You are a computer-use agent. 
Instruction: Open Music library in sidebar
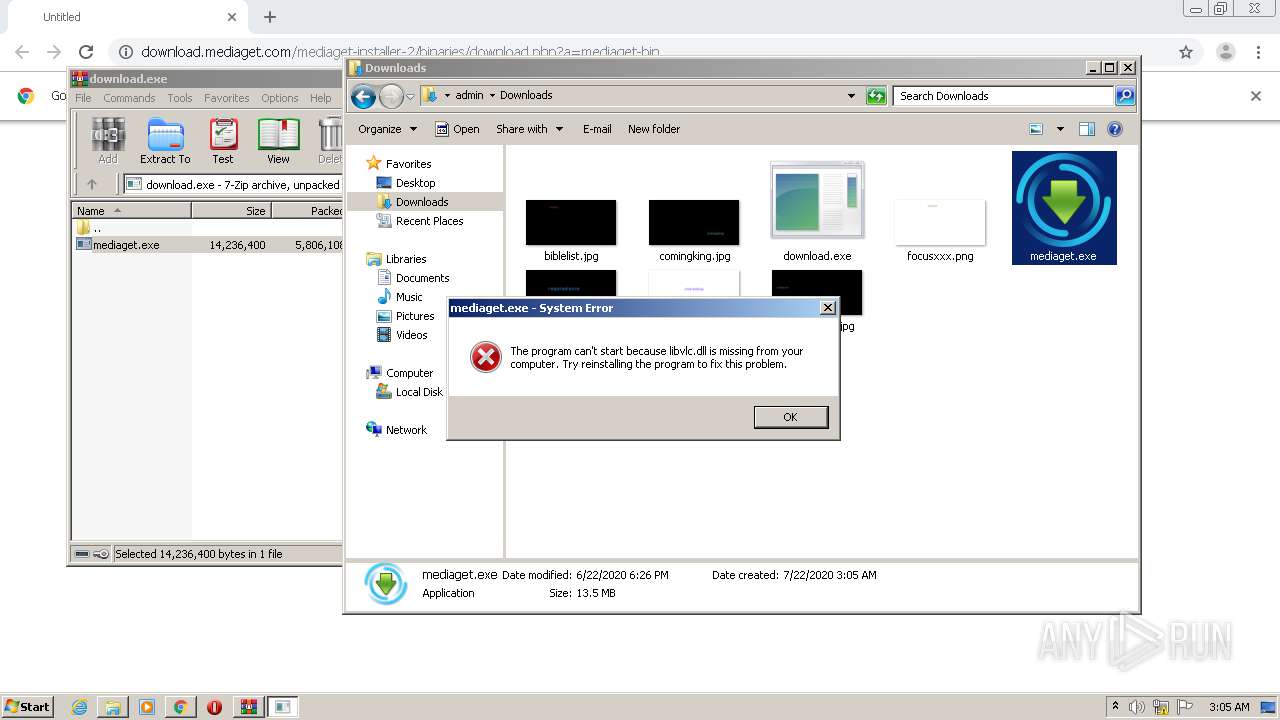click(x=400, y=297)
